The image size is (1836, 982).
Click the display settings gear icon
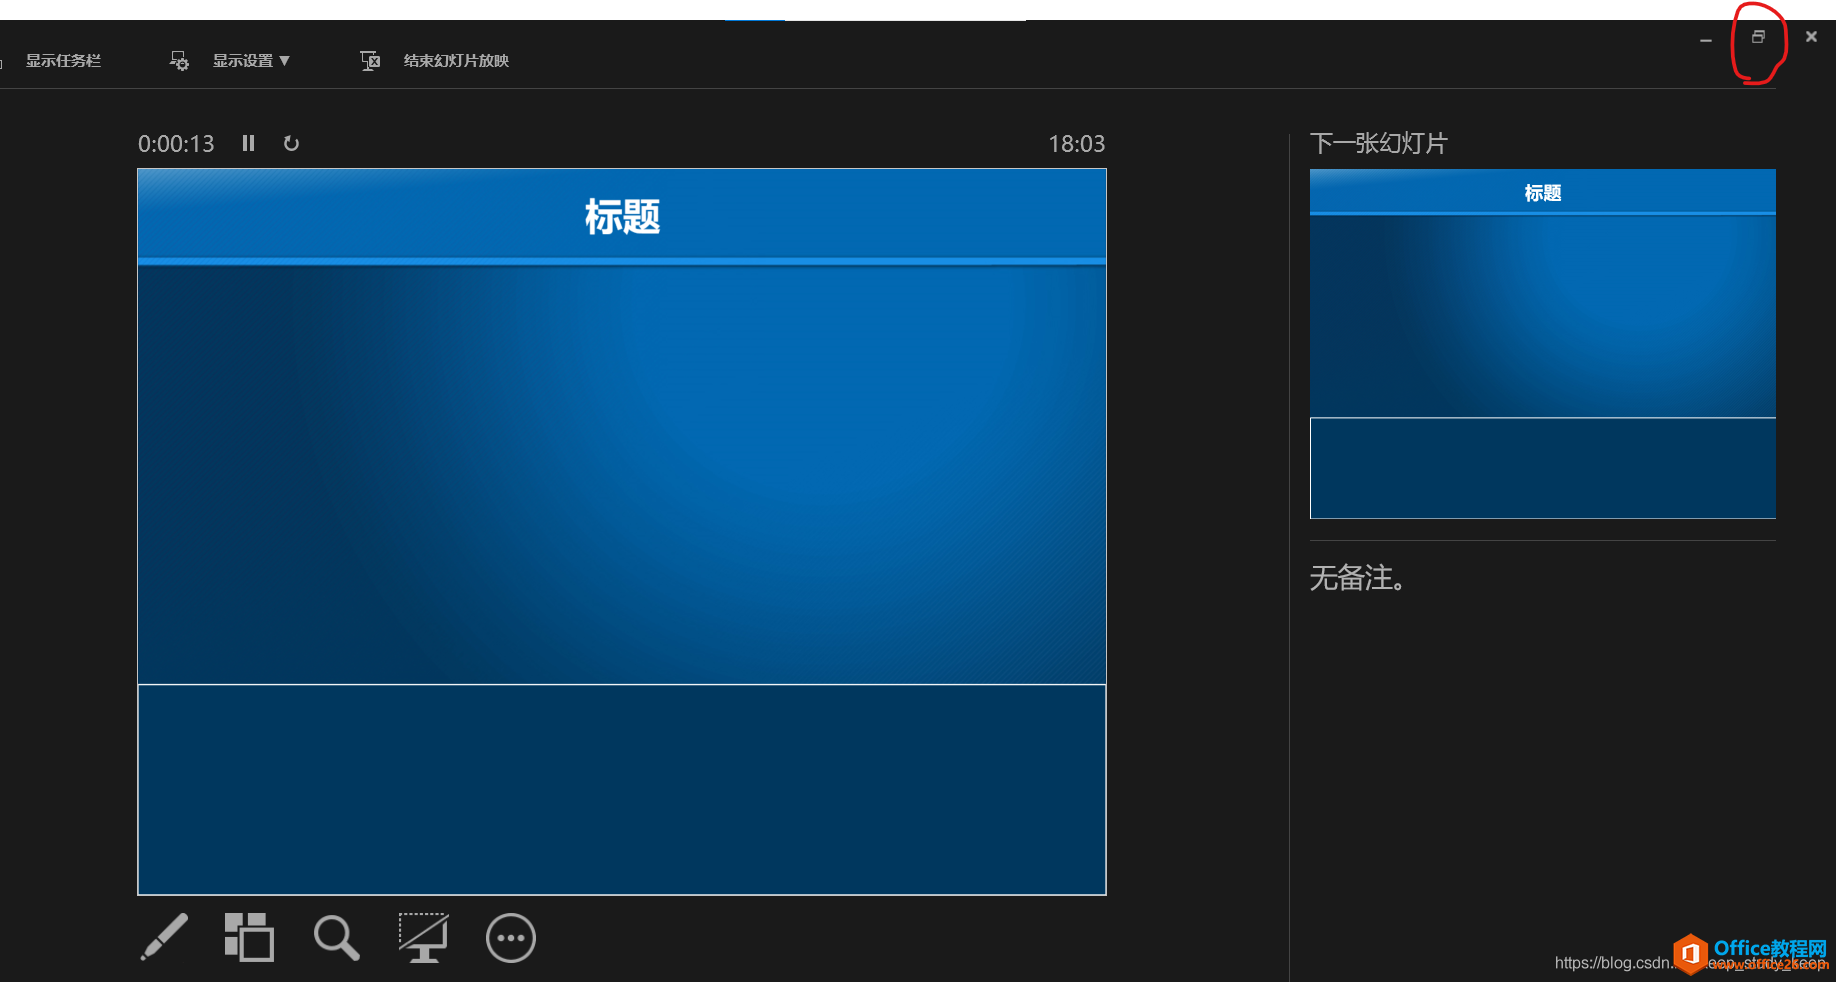tap(178, 60)
